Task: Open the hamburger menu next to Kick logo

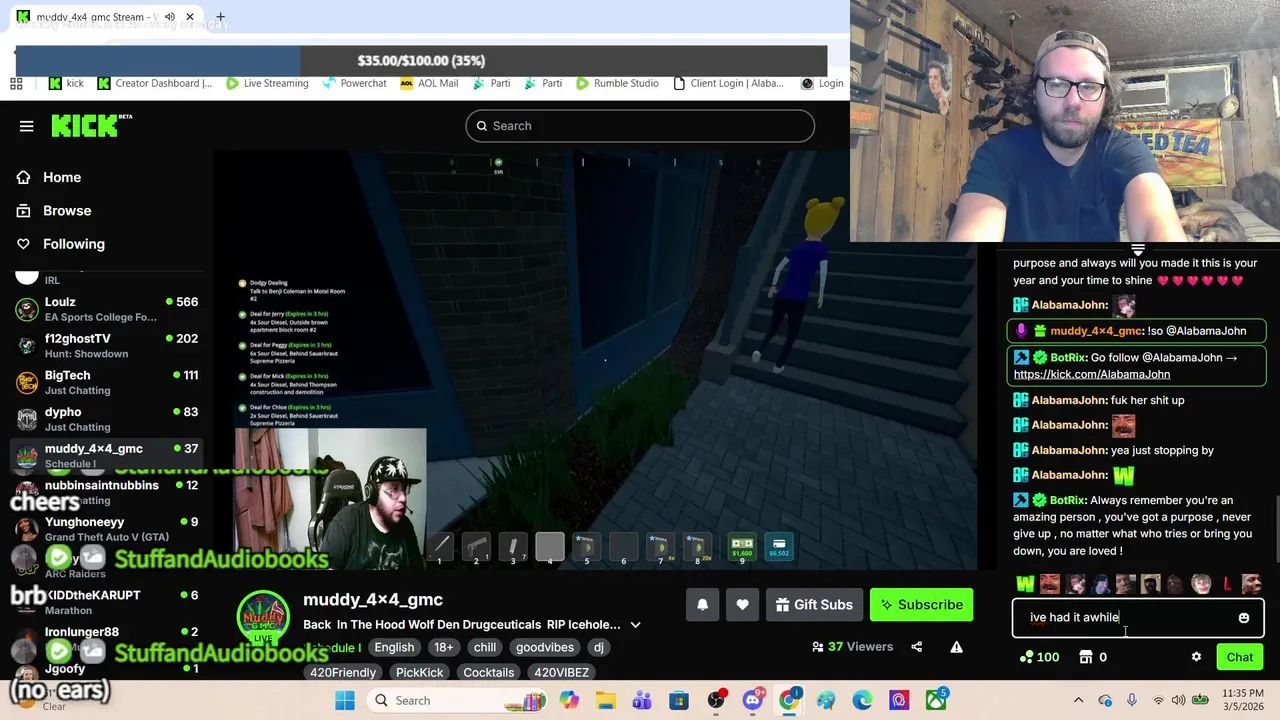Action: [26, 126]
